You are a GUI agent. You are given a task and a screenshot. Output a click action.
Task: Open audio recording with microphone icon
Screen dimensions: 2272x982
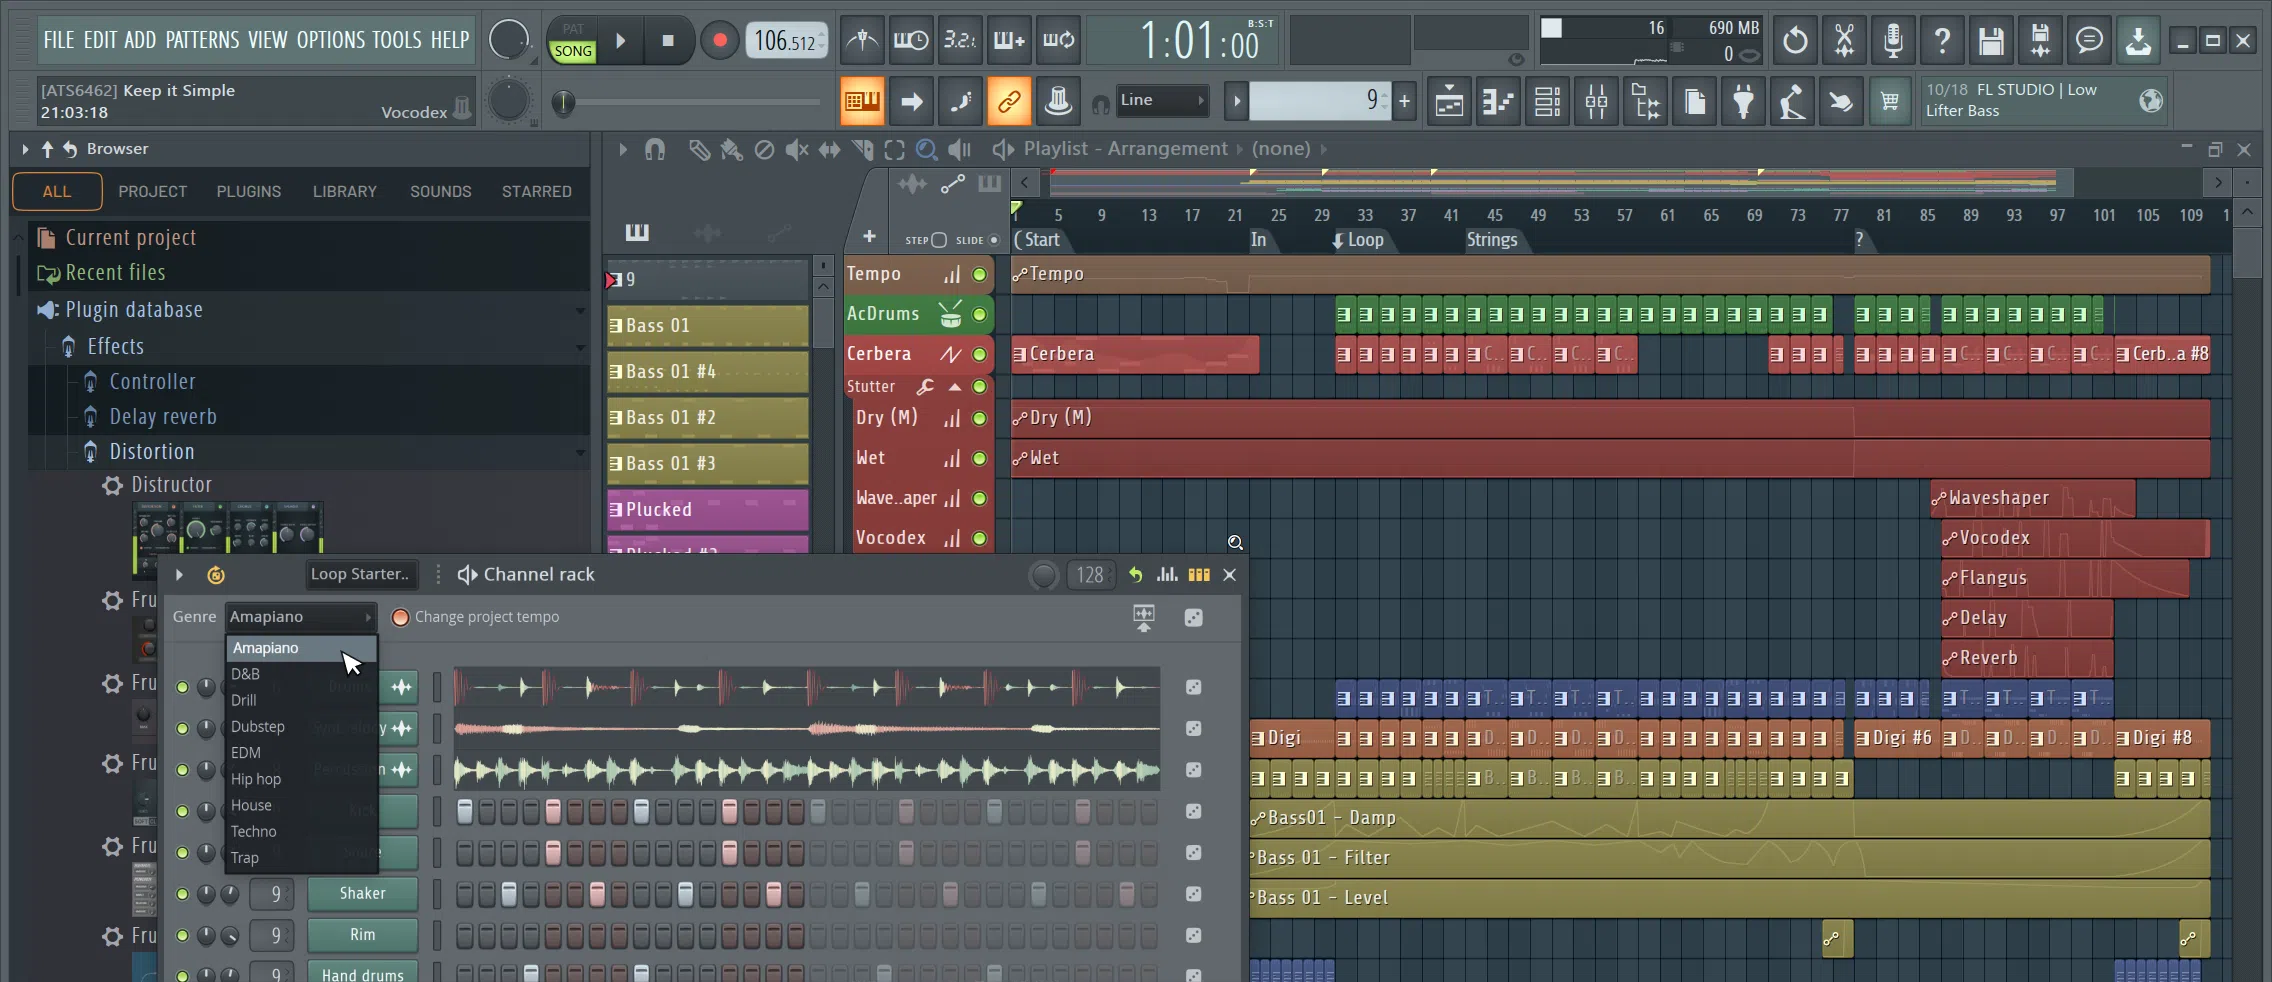point(1893,40)
